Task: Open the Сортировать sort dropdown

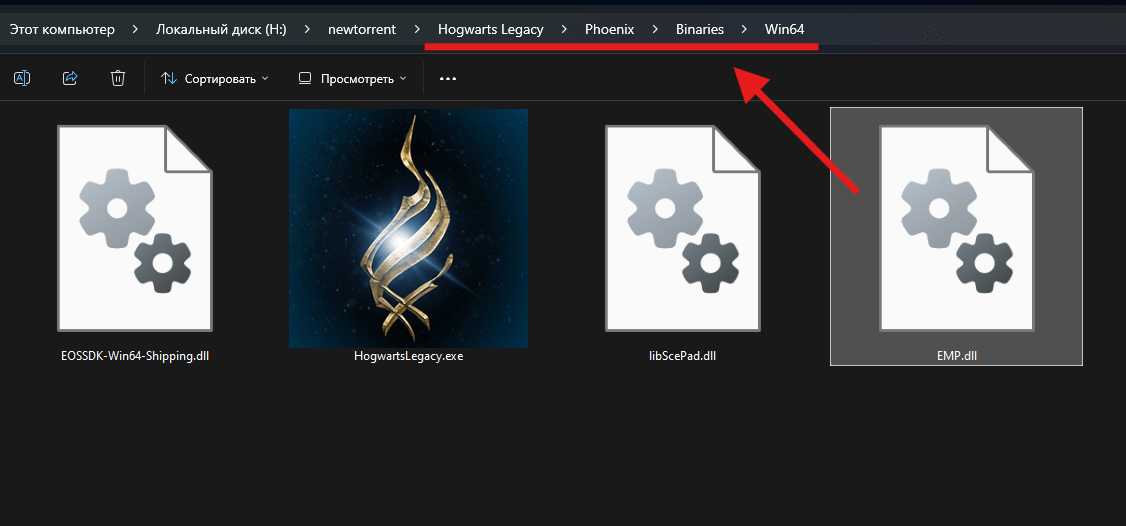Action: tap(215, 78)
